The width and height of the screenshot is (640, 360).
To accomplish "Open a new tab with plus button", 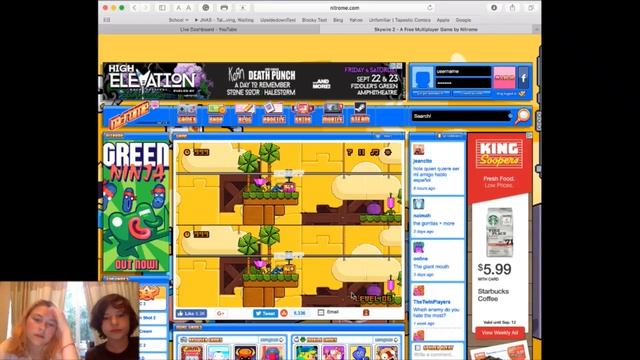I will point(537,29).
